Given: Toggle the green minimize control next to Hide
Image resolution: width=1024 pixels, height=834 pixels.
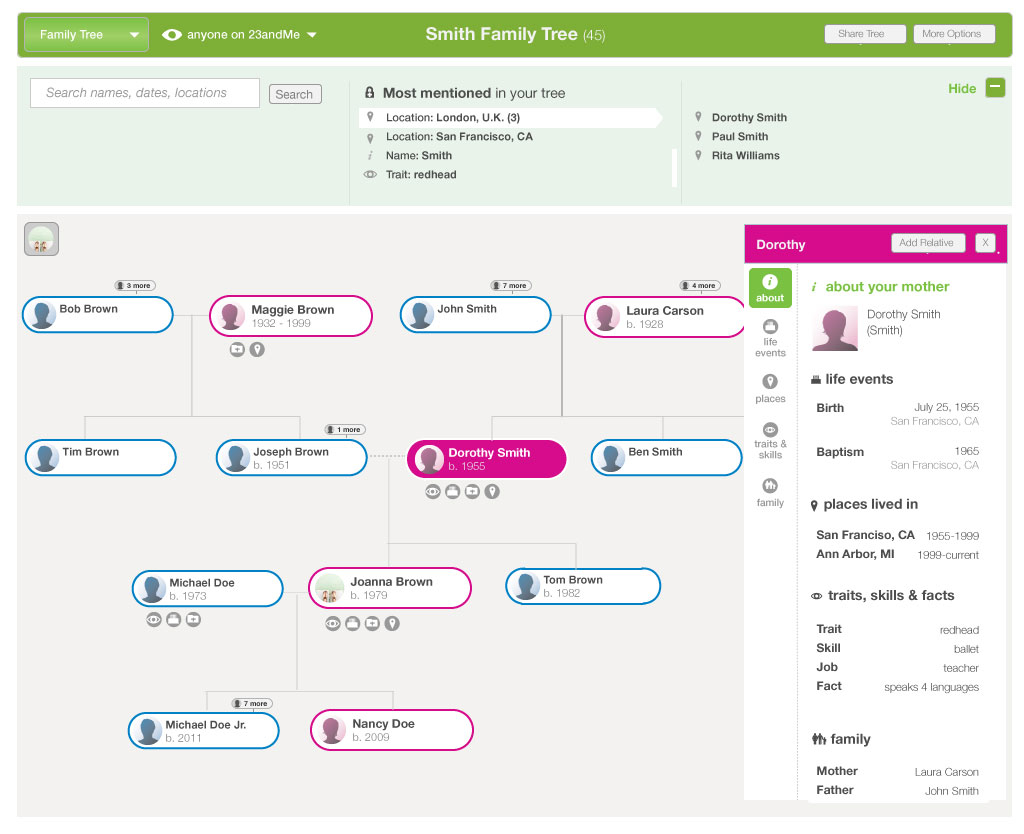Looking at the screenshot, I should click(995, 88).
